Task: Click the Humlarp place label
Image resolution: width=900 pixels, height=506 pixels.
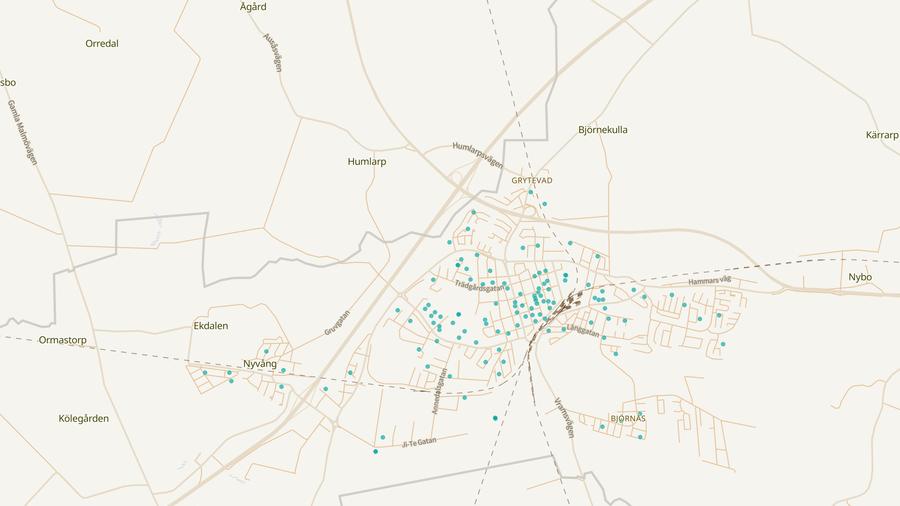Action: point(366,161)
